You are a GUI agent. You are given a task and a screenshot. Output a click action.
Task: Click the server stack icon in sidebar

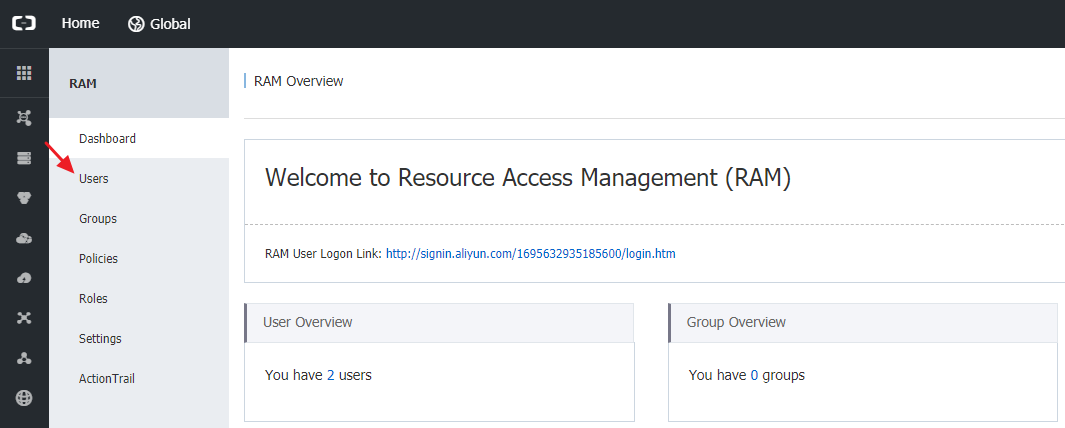[24, 158]
